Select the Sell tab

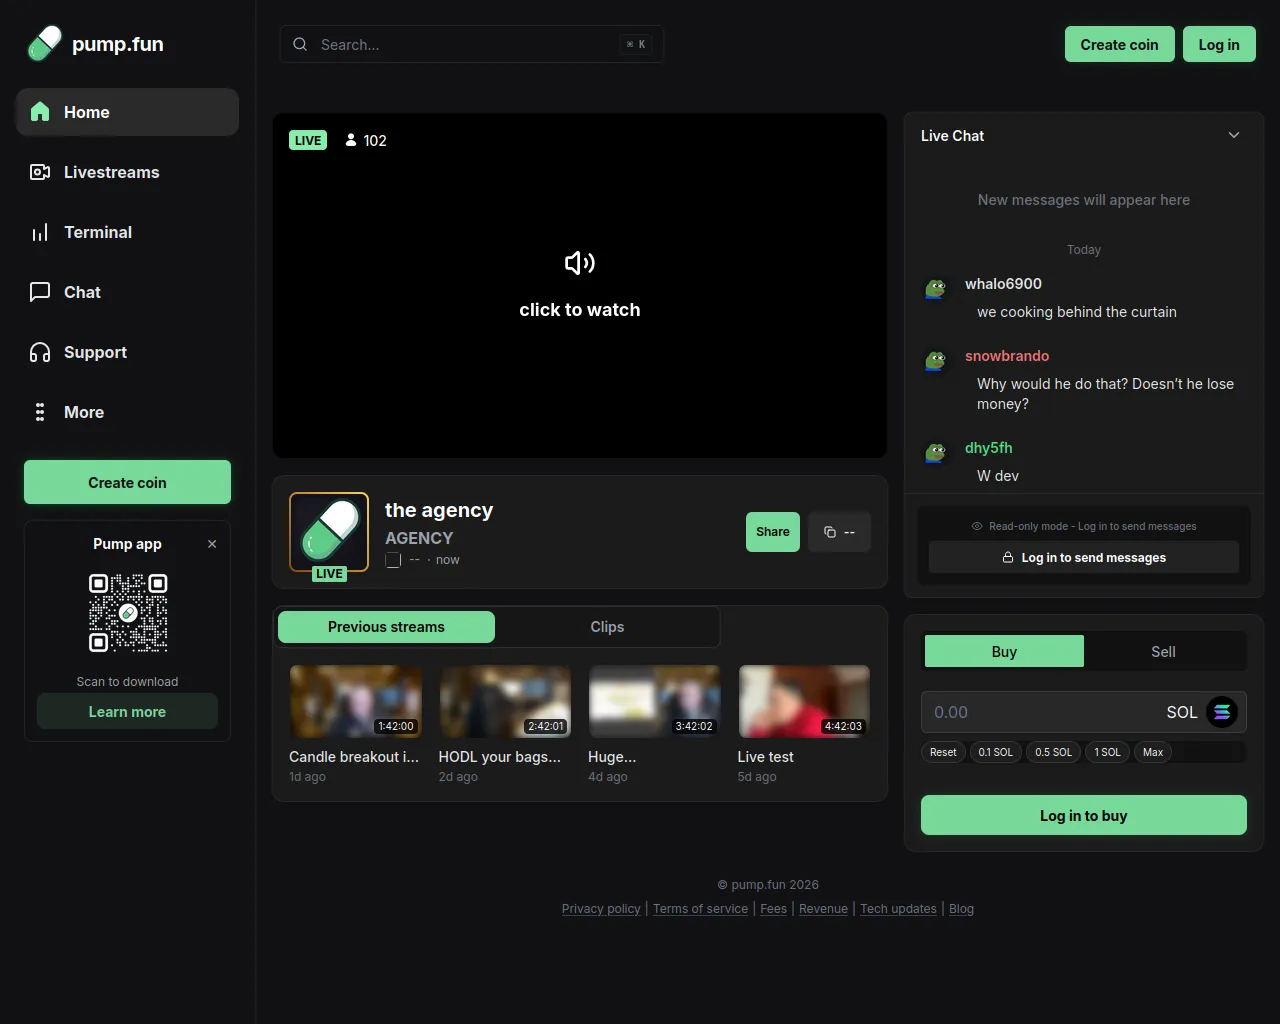click(x=1163, y=651)
